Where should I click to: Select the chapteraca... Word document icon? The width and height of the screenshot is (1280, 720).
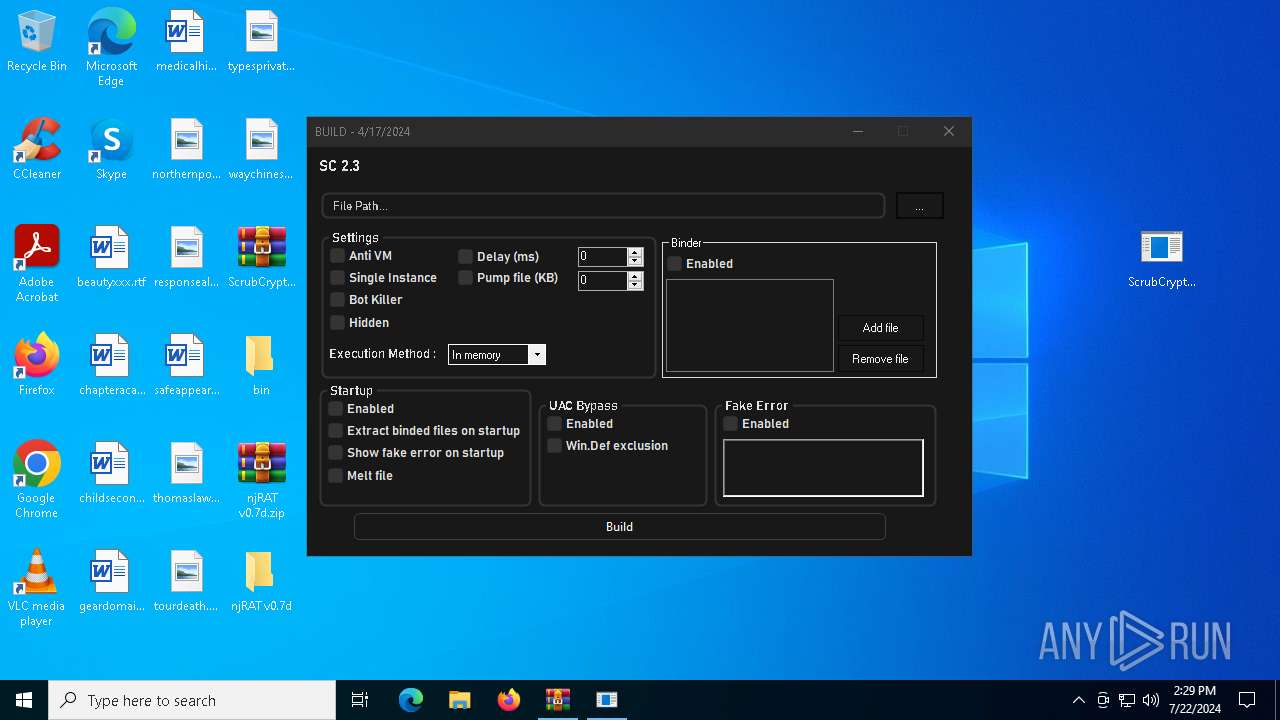111,366
